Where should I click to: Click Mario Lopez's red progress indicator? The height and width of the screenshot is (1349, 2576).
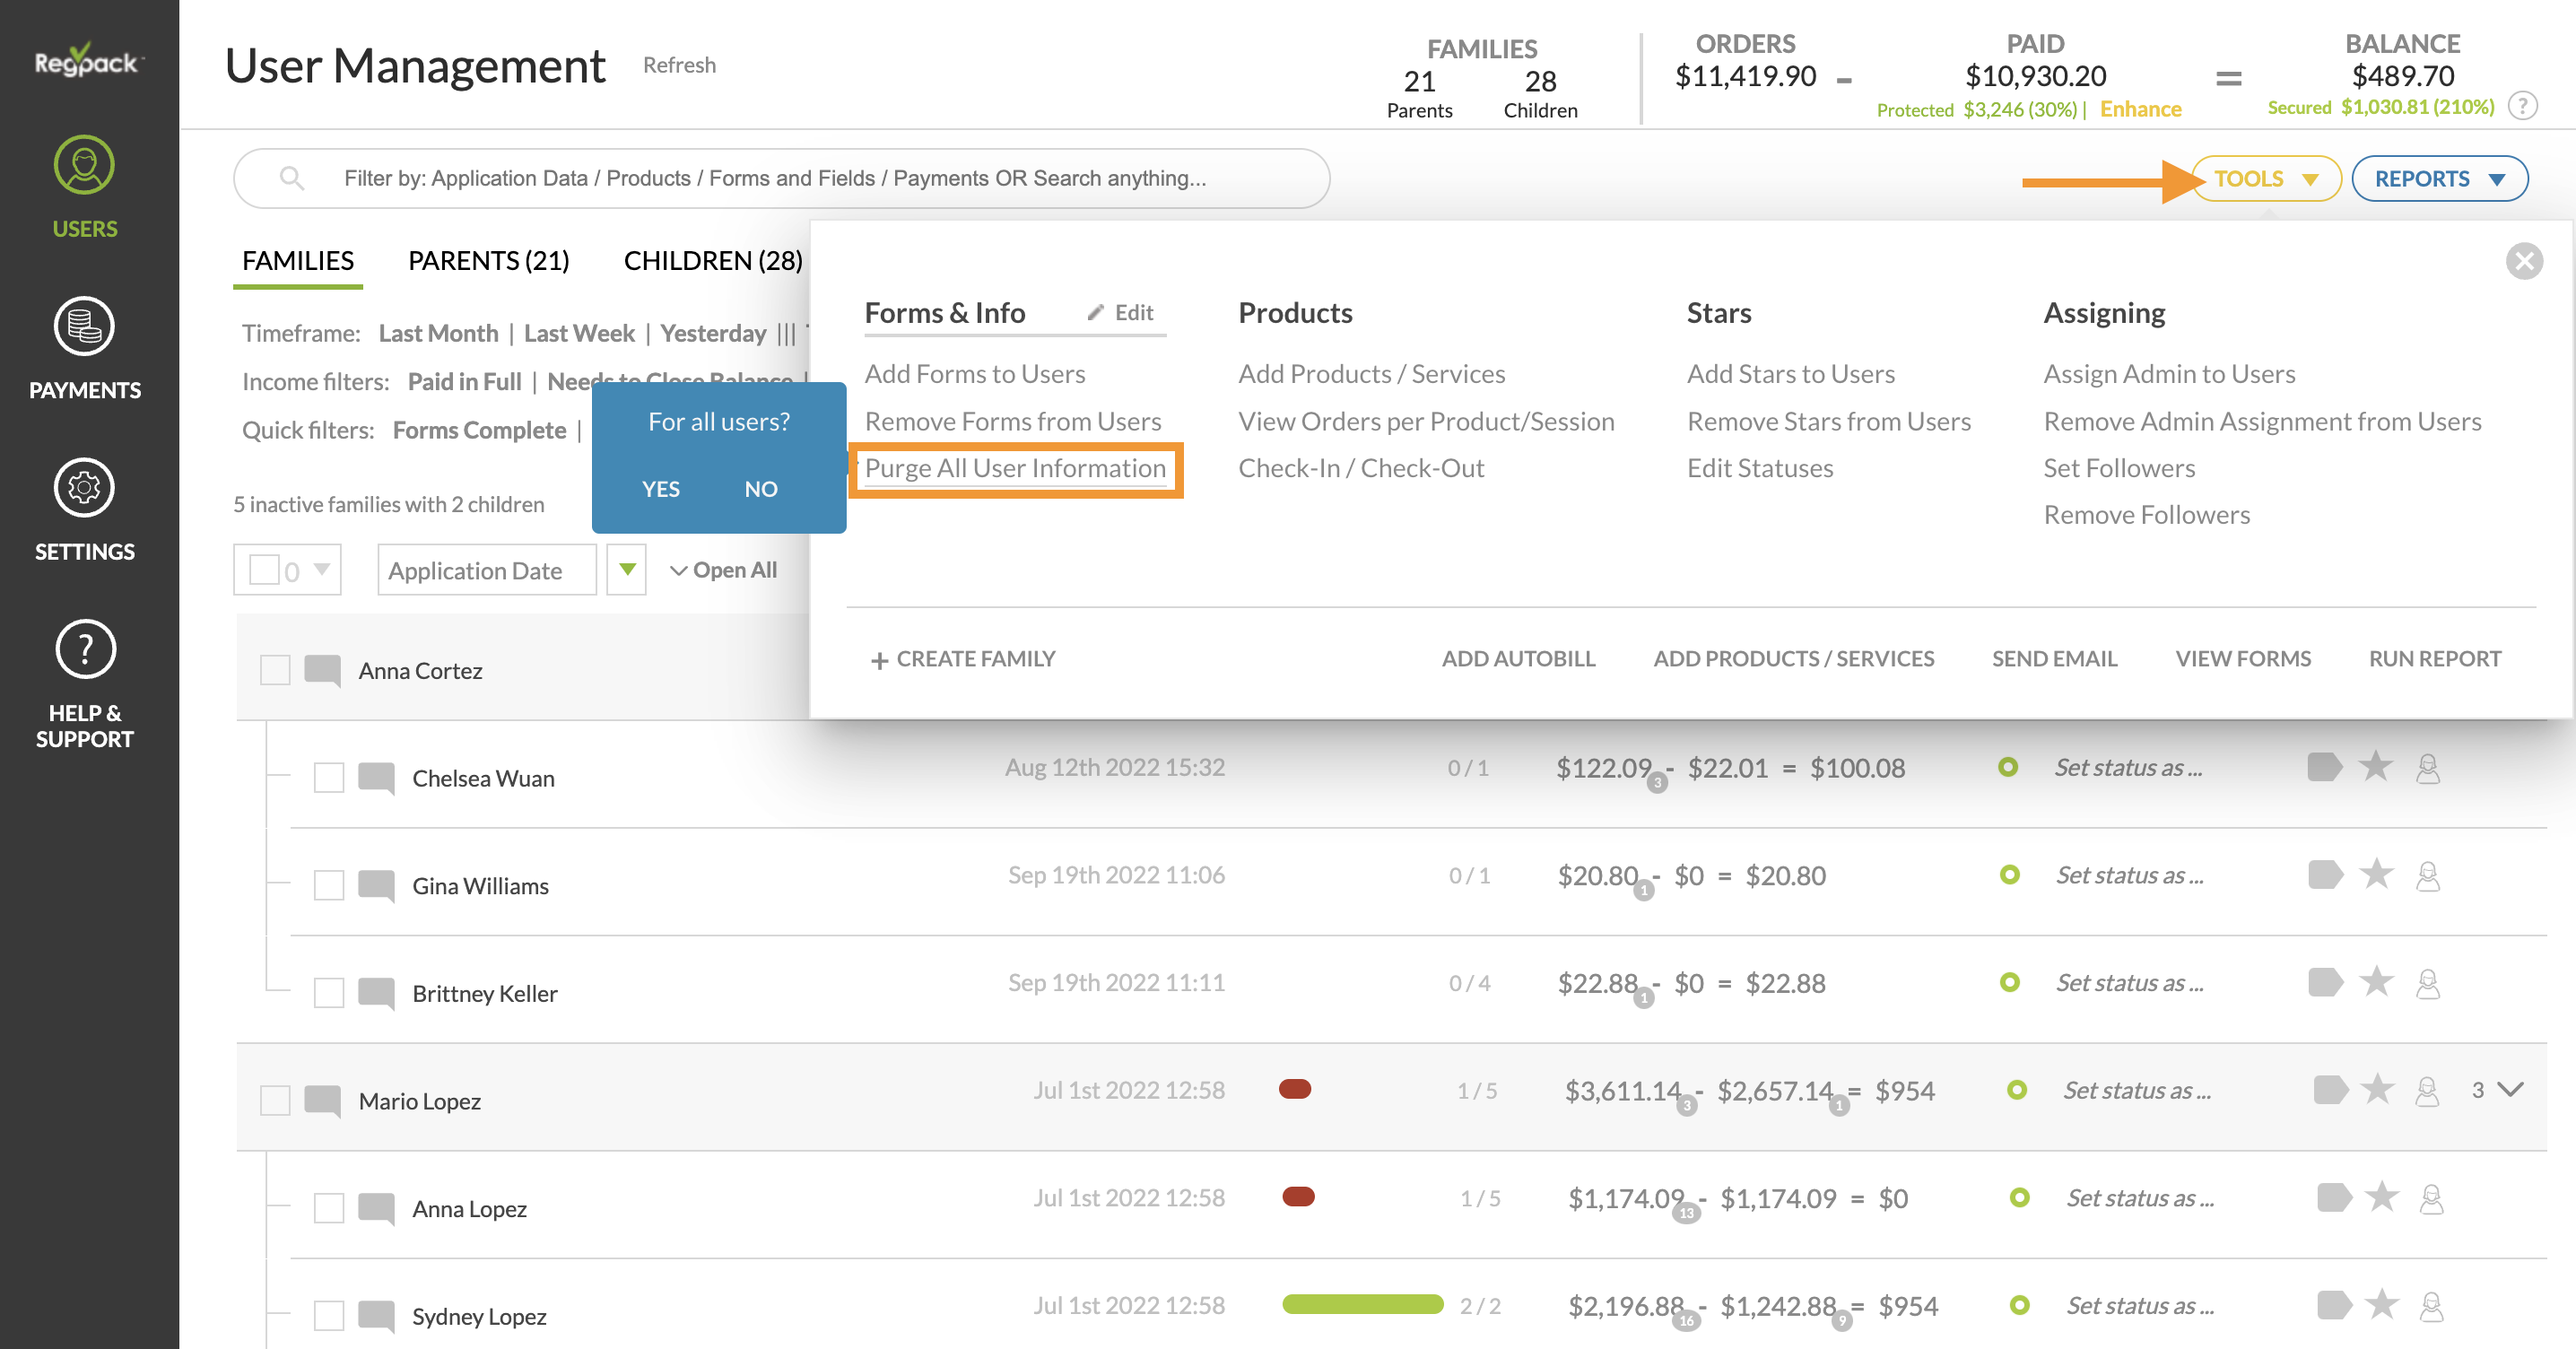click(1295, 1089)
